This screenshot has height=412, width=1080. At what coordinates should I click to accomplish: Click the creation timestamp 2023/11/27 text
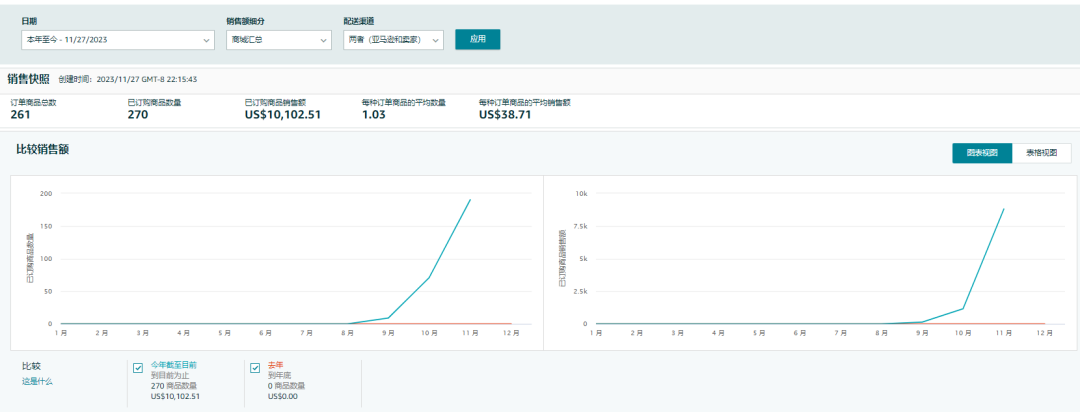(x=147, y=79)
